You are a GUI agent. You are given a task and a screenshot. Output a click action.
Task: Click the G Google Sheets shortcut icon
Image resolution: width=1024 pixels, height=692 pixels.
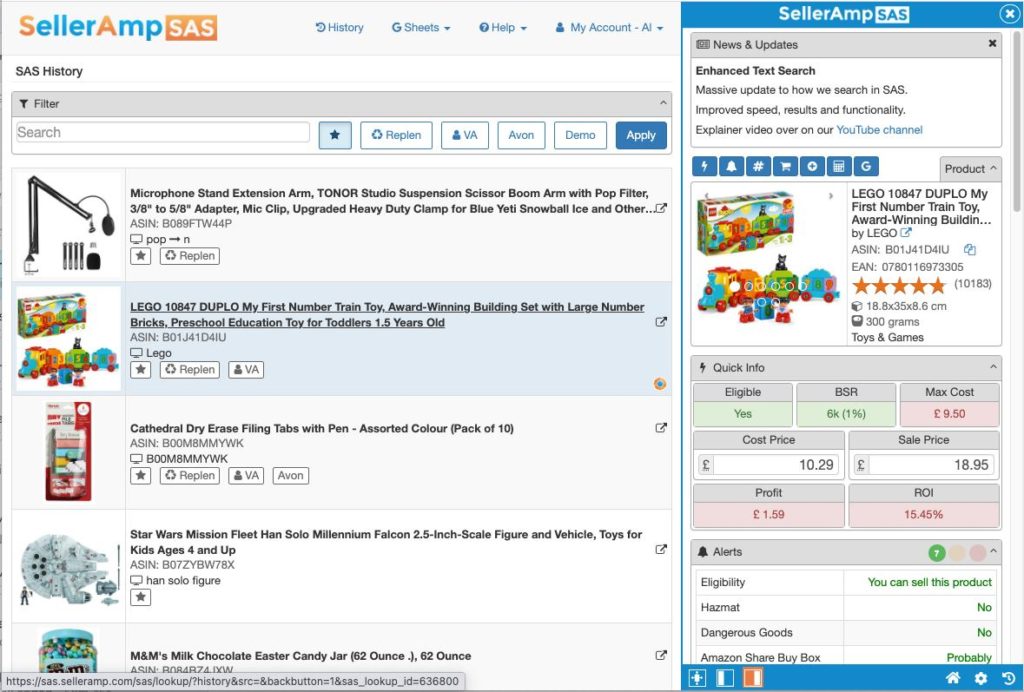pos(866,166)
